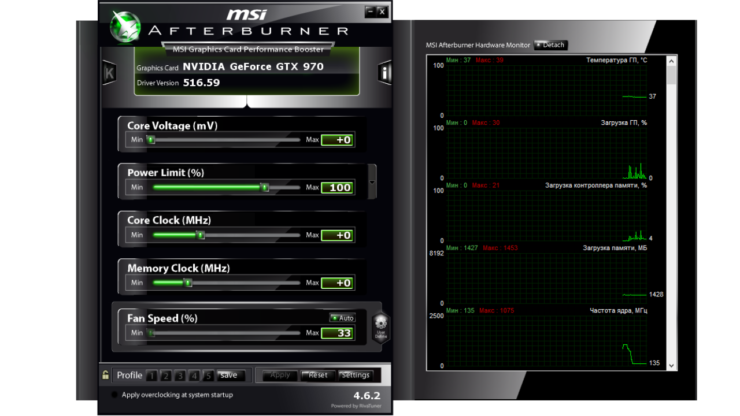
Task: Open the fan User Define gear icon
Action: [x=380, y=327]
